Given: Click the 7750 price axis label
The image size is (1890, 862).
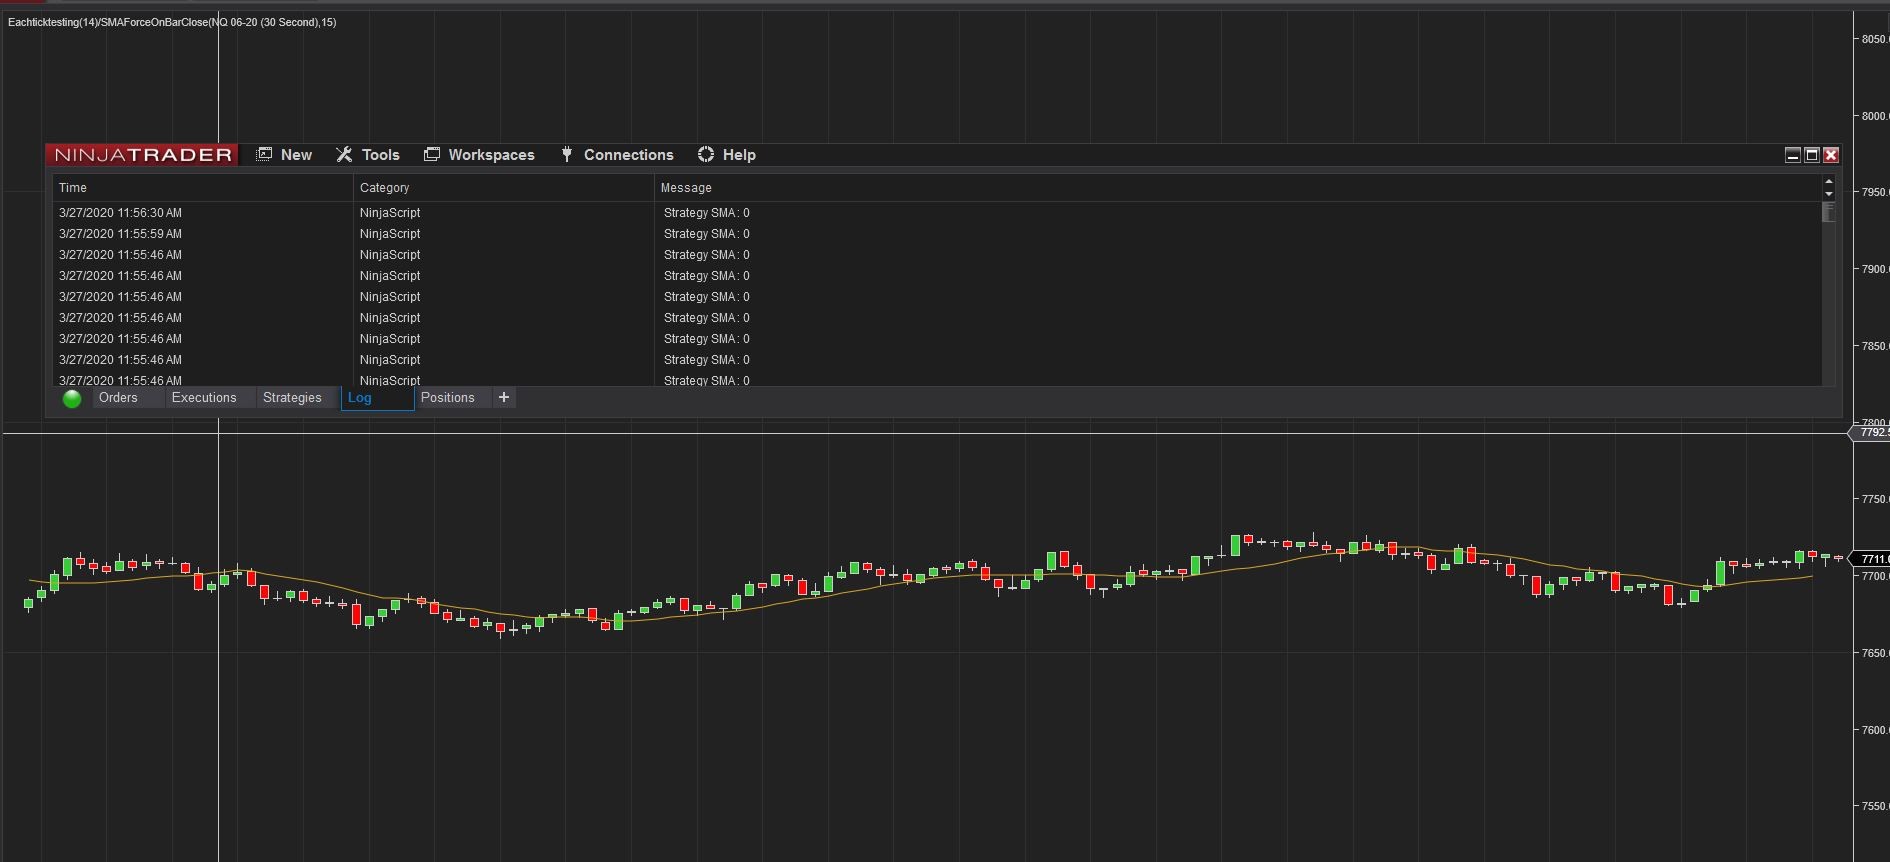Looking at the screenshot, I should tap(1875, 499).
